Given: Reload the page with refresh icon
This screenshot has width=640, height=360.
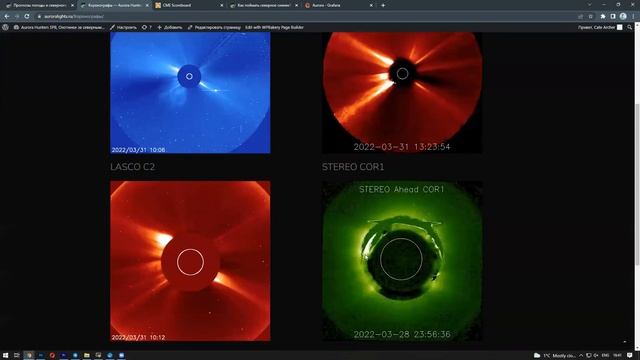Looking at the screenshot, I should coord(27,16).
